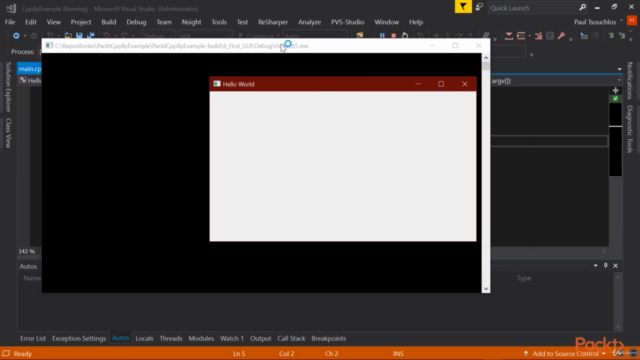Switch to the Locals tab
Viewport: 640px width, 360px height.
144,338
